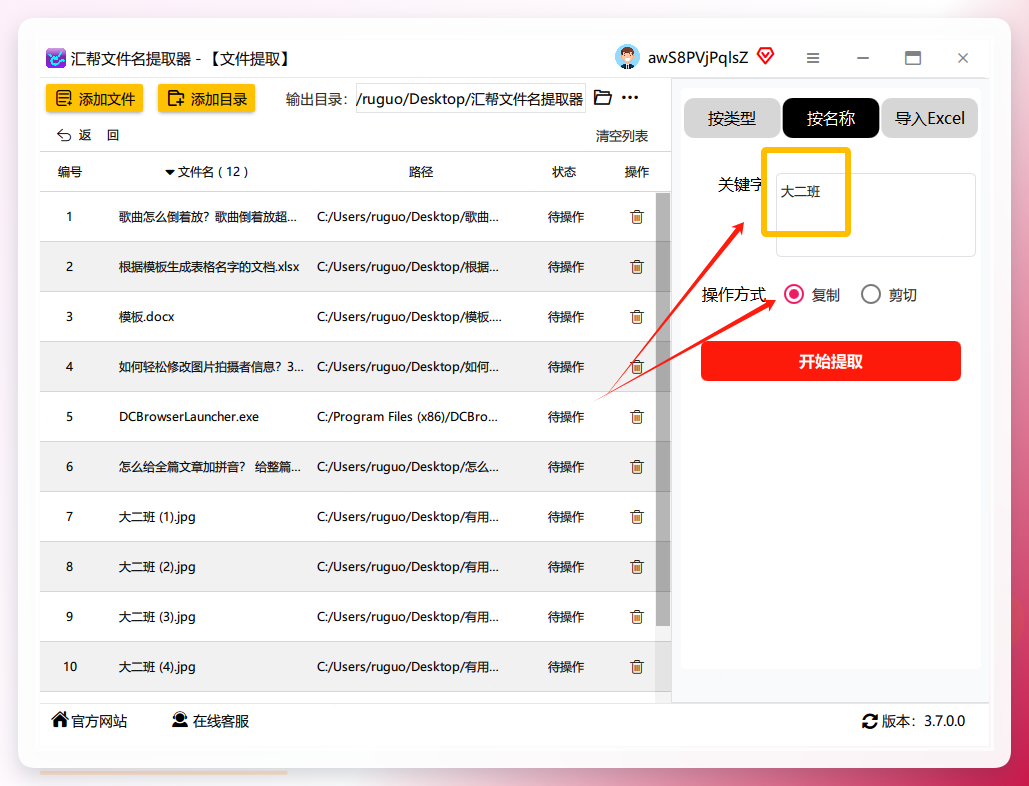Click username awS8PVjPqlsZ
Viewport: 1029px width, 786px height.
click(698, 58)
